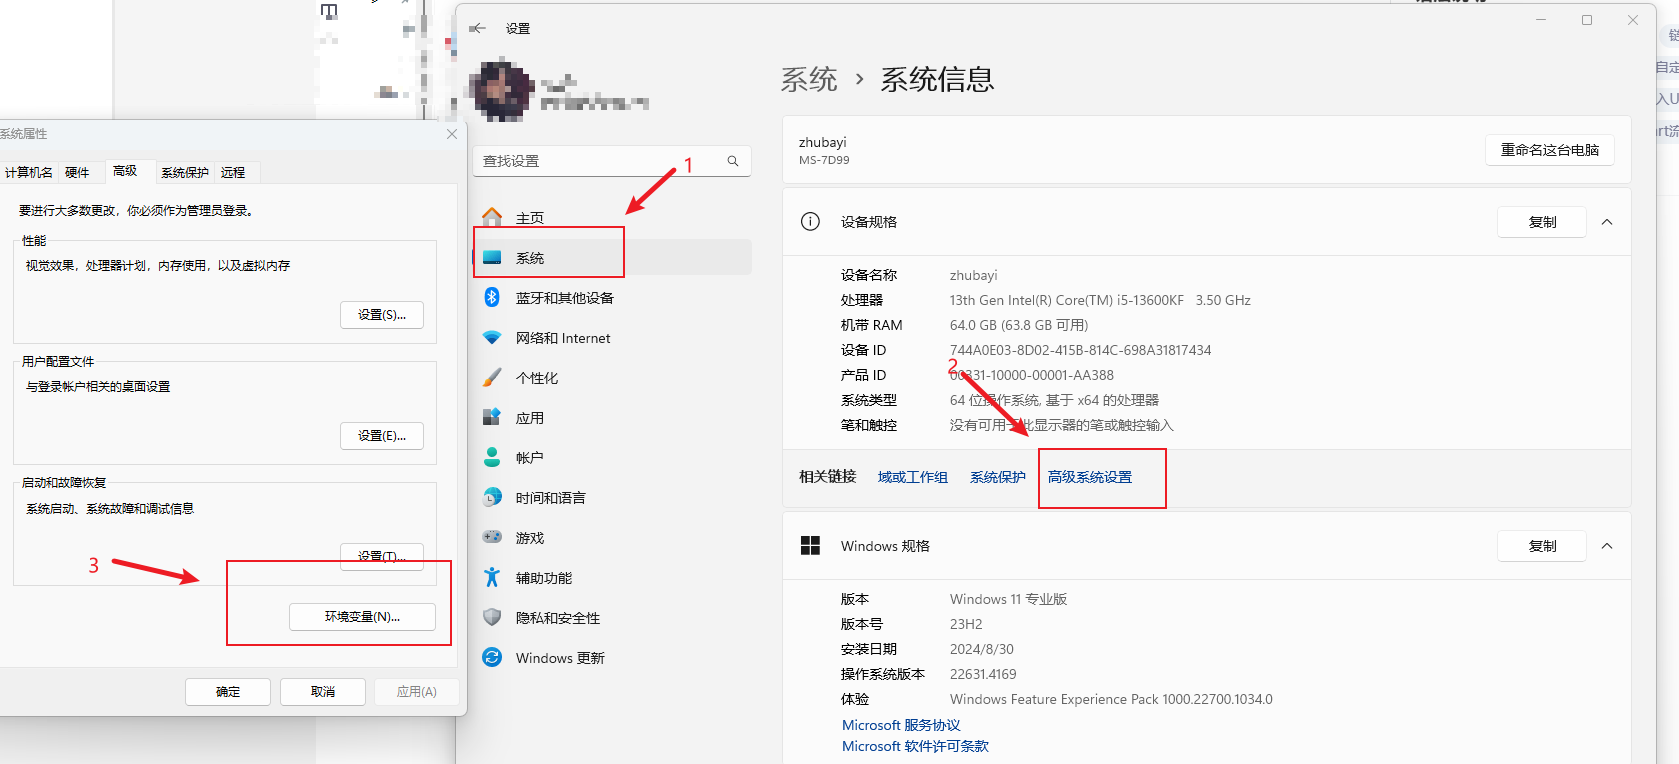Click the version value 23H2
The height and width of the screenshot is (764, 1679).
click(966, 624)
